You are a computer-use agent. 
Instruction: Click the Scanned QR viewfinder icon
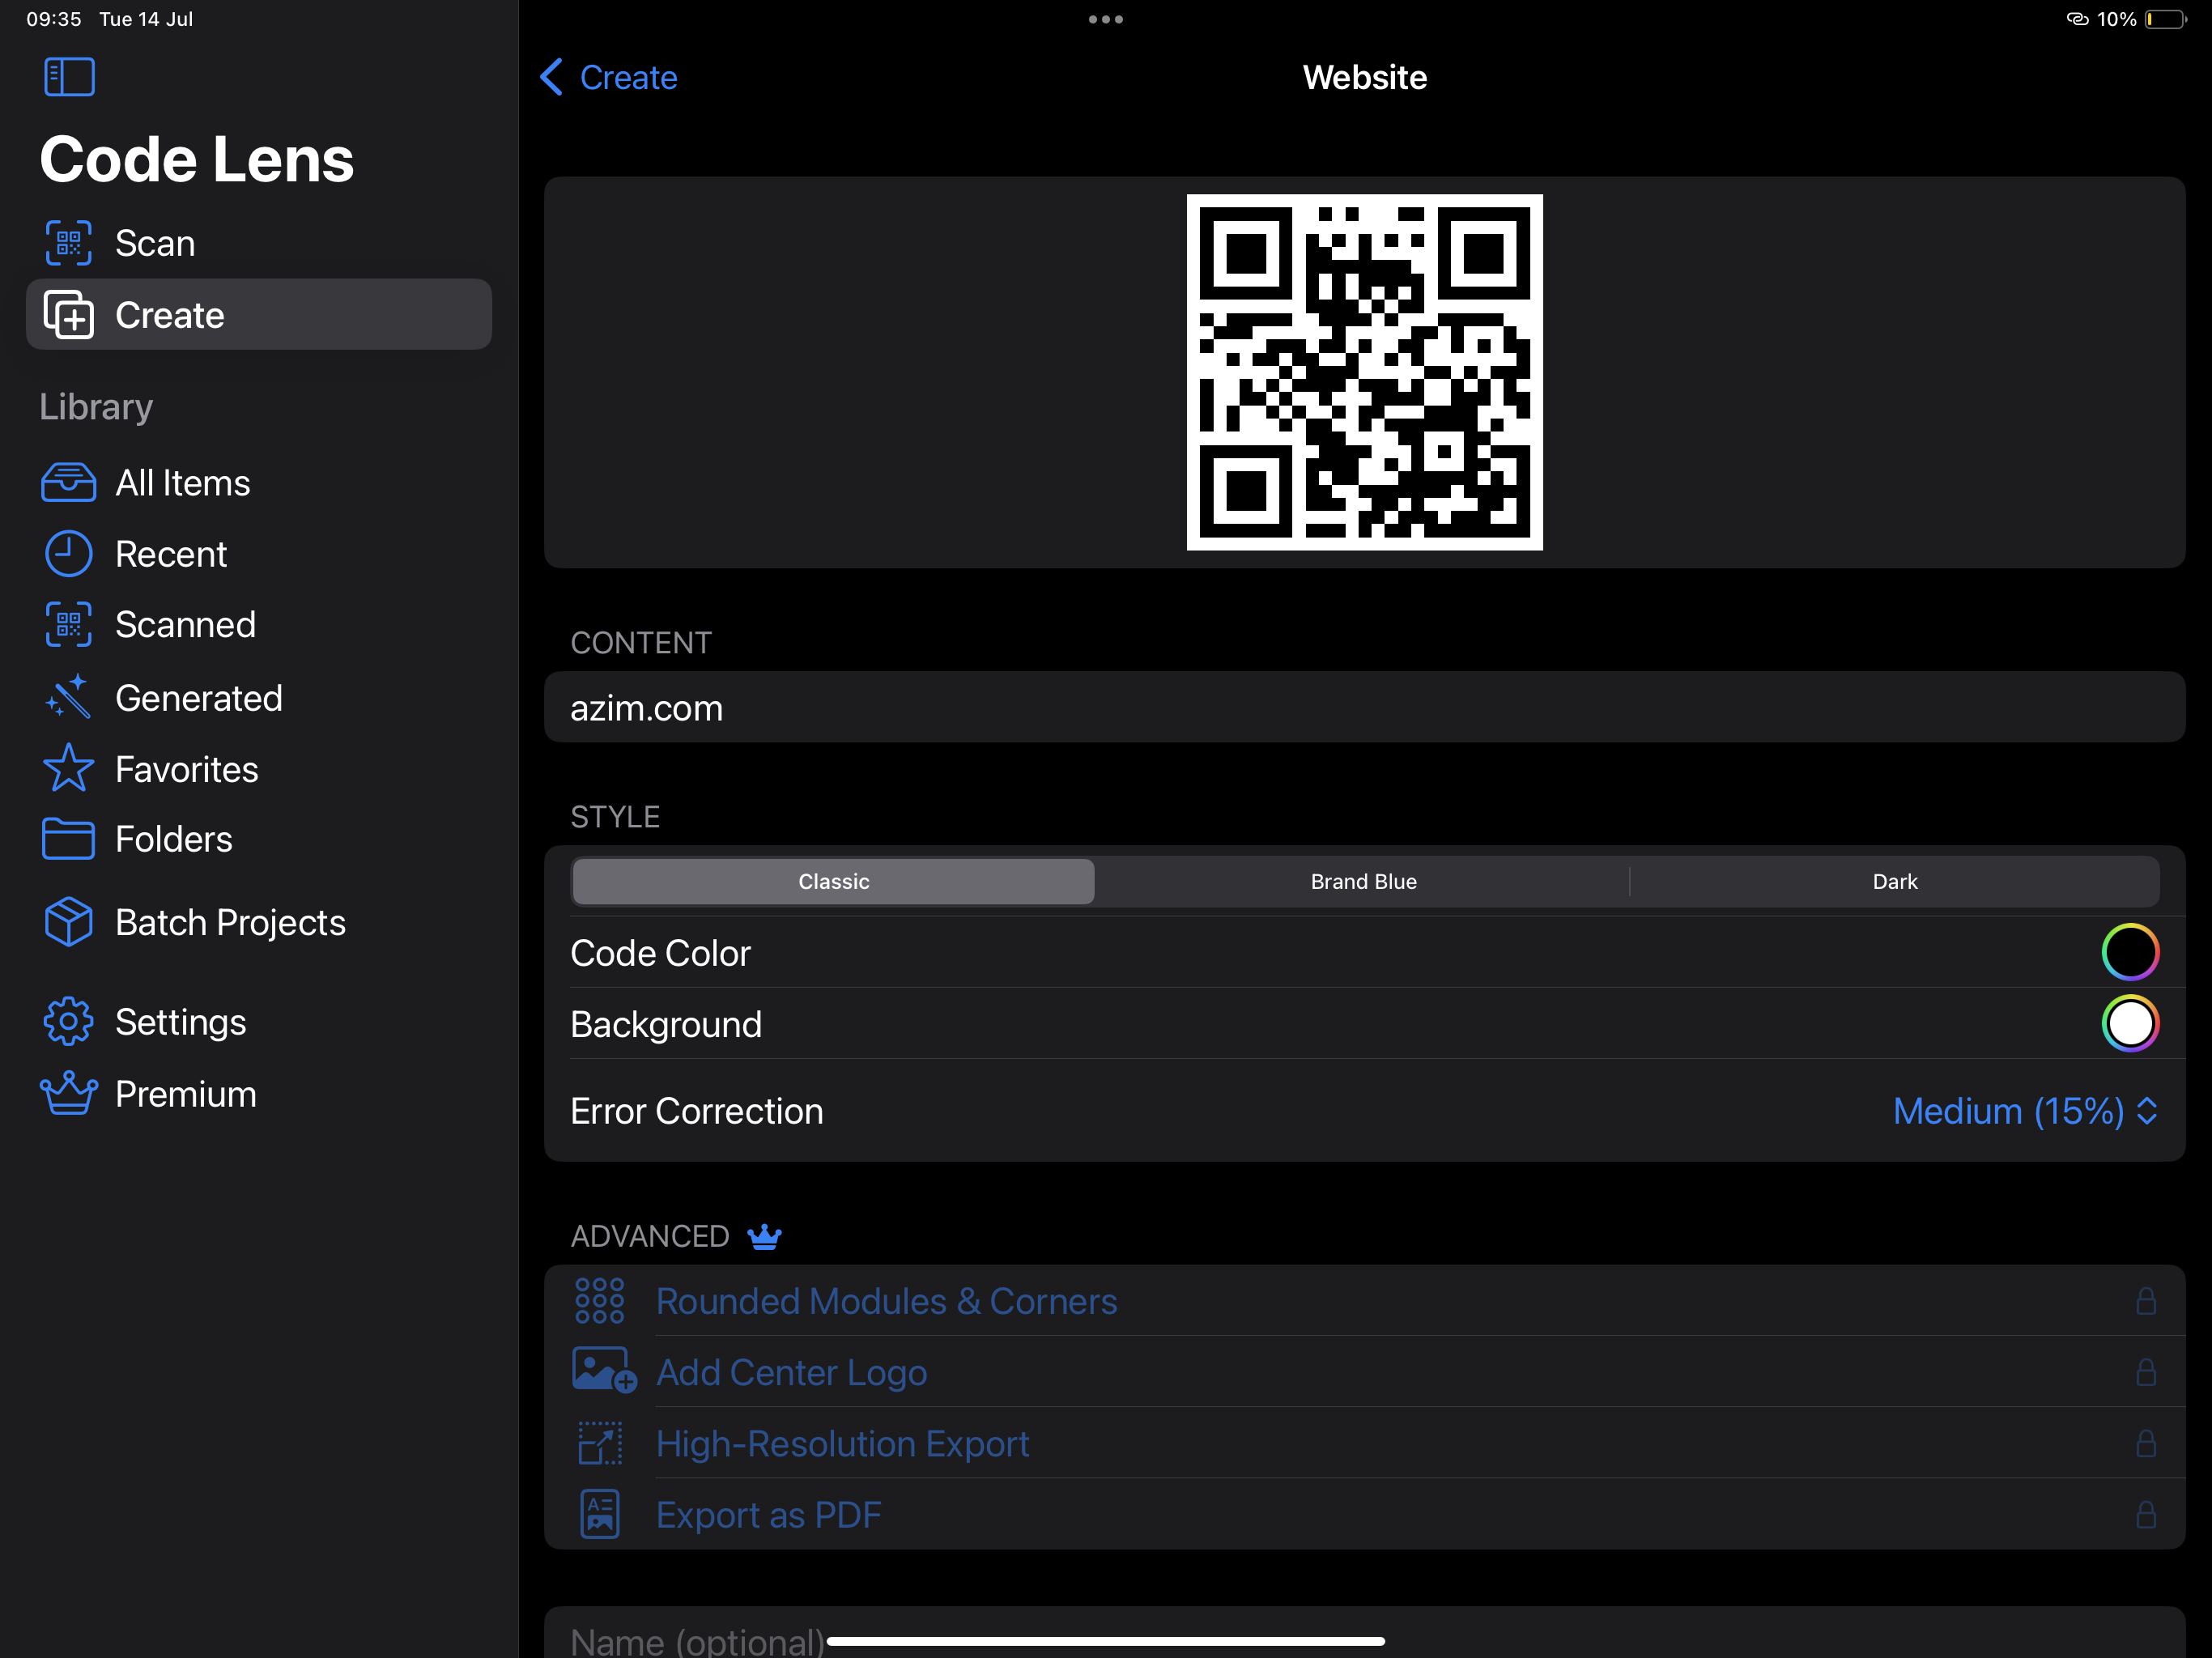(x=68, y=625)
